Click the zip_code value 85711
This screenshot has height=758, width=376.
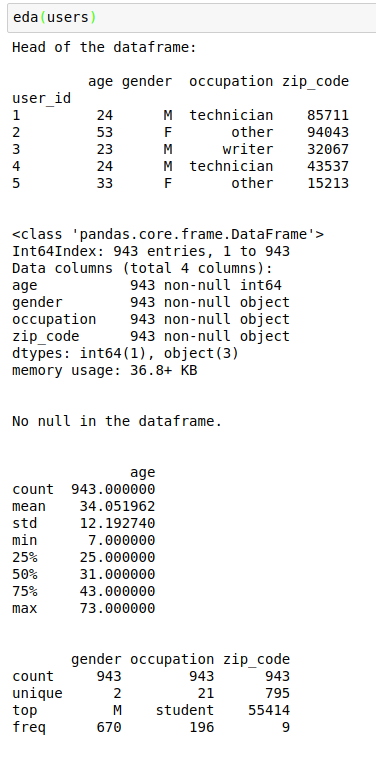328,116
